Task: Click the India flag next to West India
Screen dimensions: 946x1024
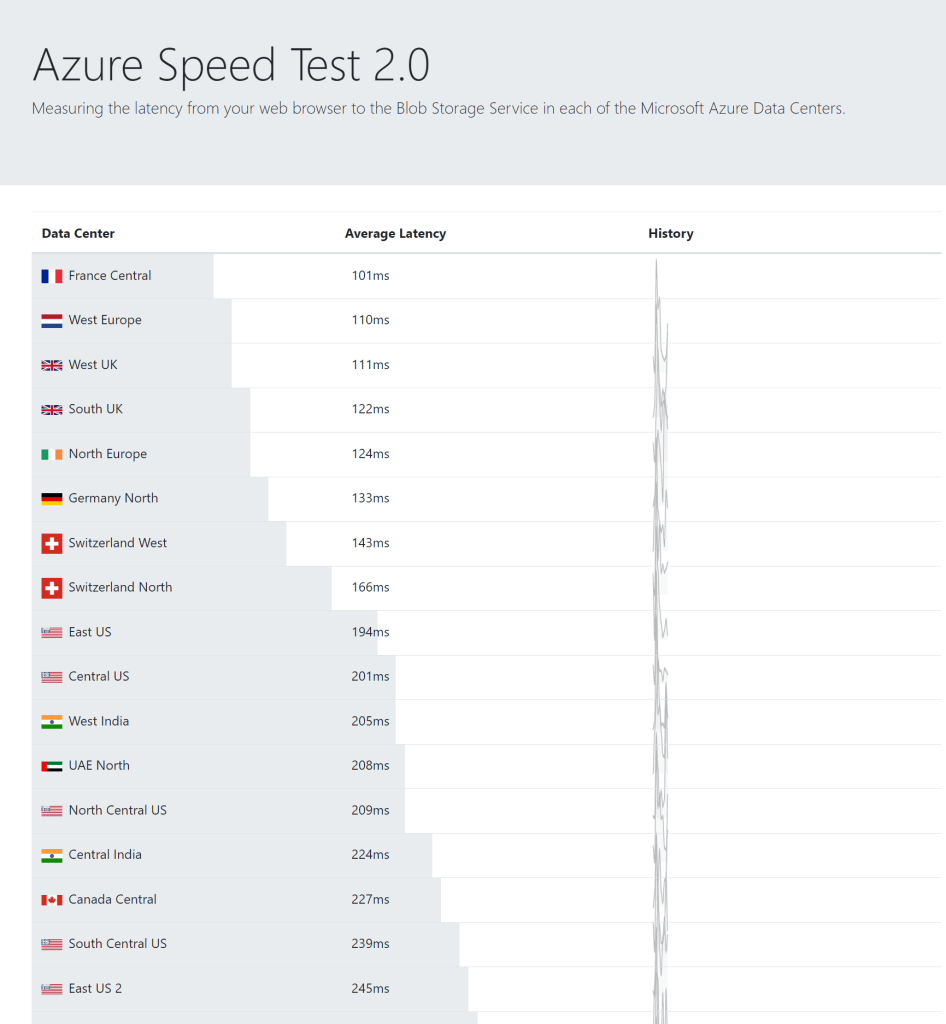Action: 51,721
